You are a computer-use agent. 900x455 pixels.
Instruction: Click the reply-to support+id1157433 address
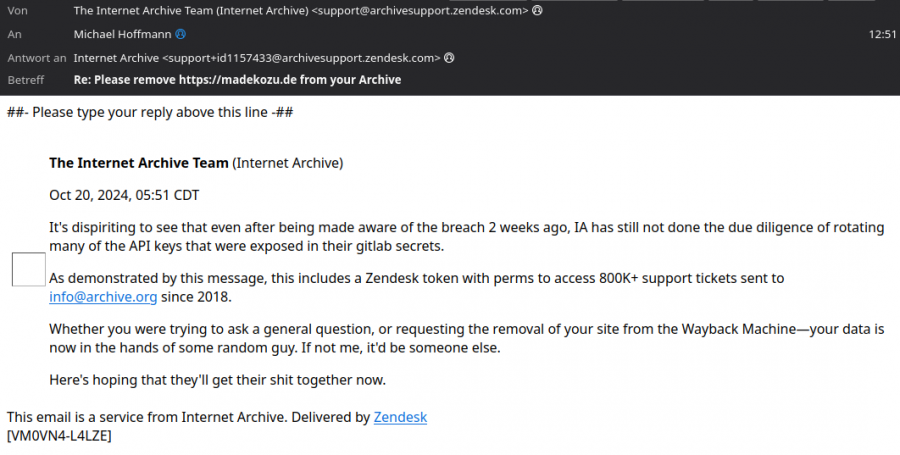(257, 58)
